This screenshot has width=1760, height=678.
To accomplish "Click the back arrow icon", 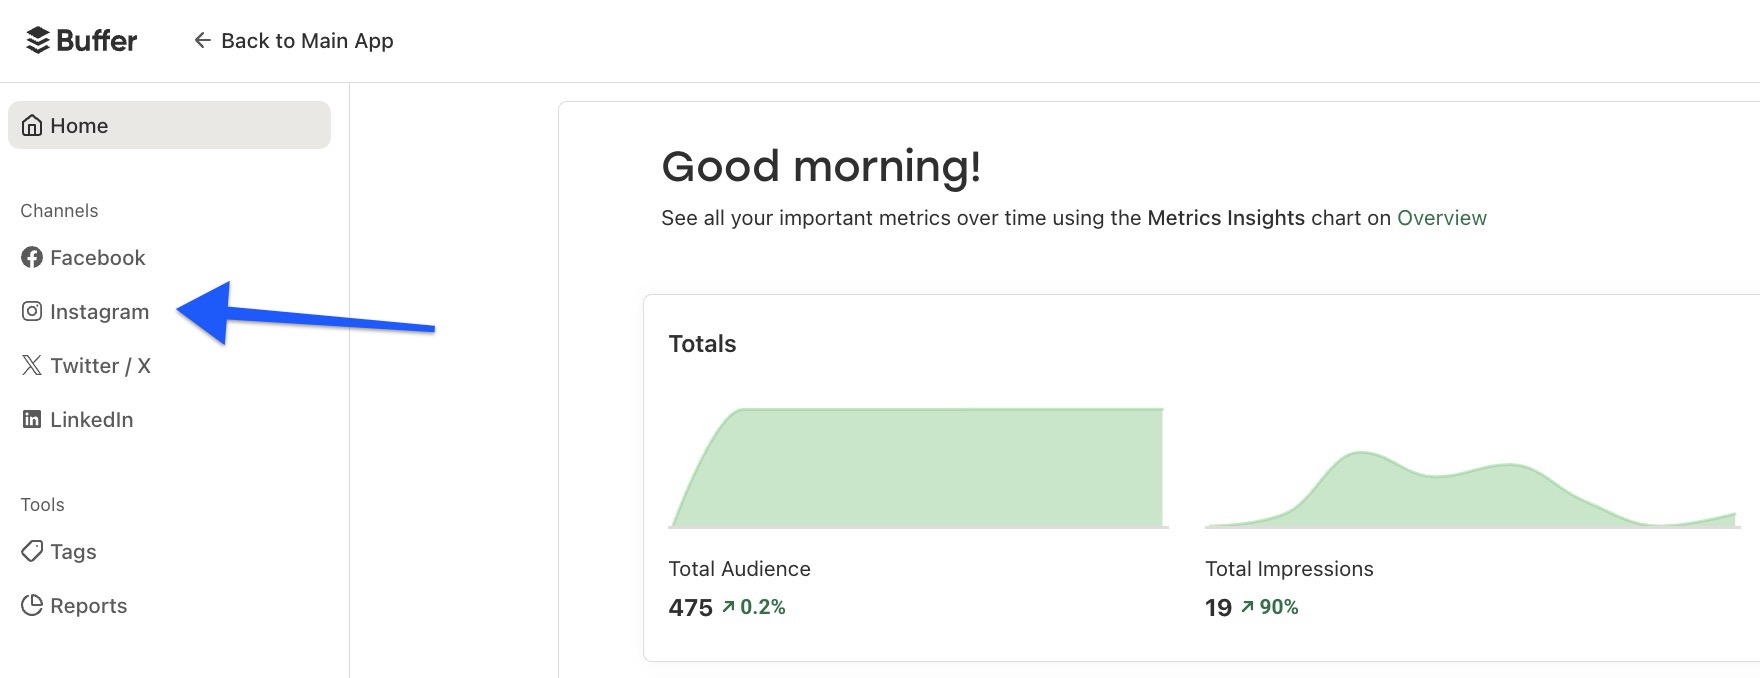I will 202,41.
